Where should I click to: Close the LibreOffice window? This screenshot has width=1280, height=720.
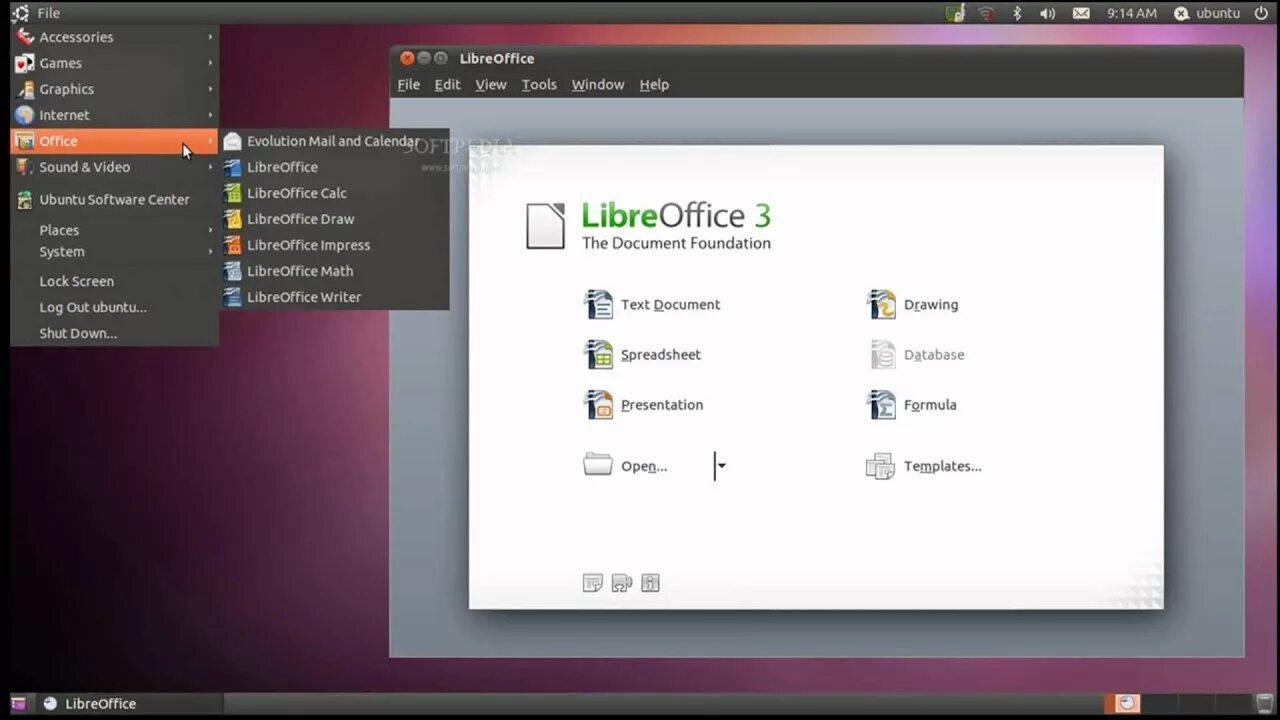407,58
